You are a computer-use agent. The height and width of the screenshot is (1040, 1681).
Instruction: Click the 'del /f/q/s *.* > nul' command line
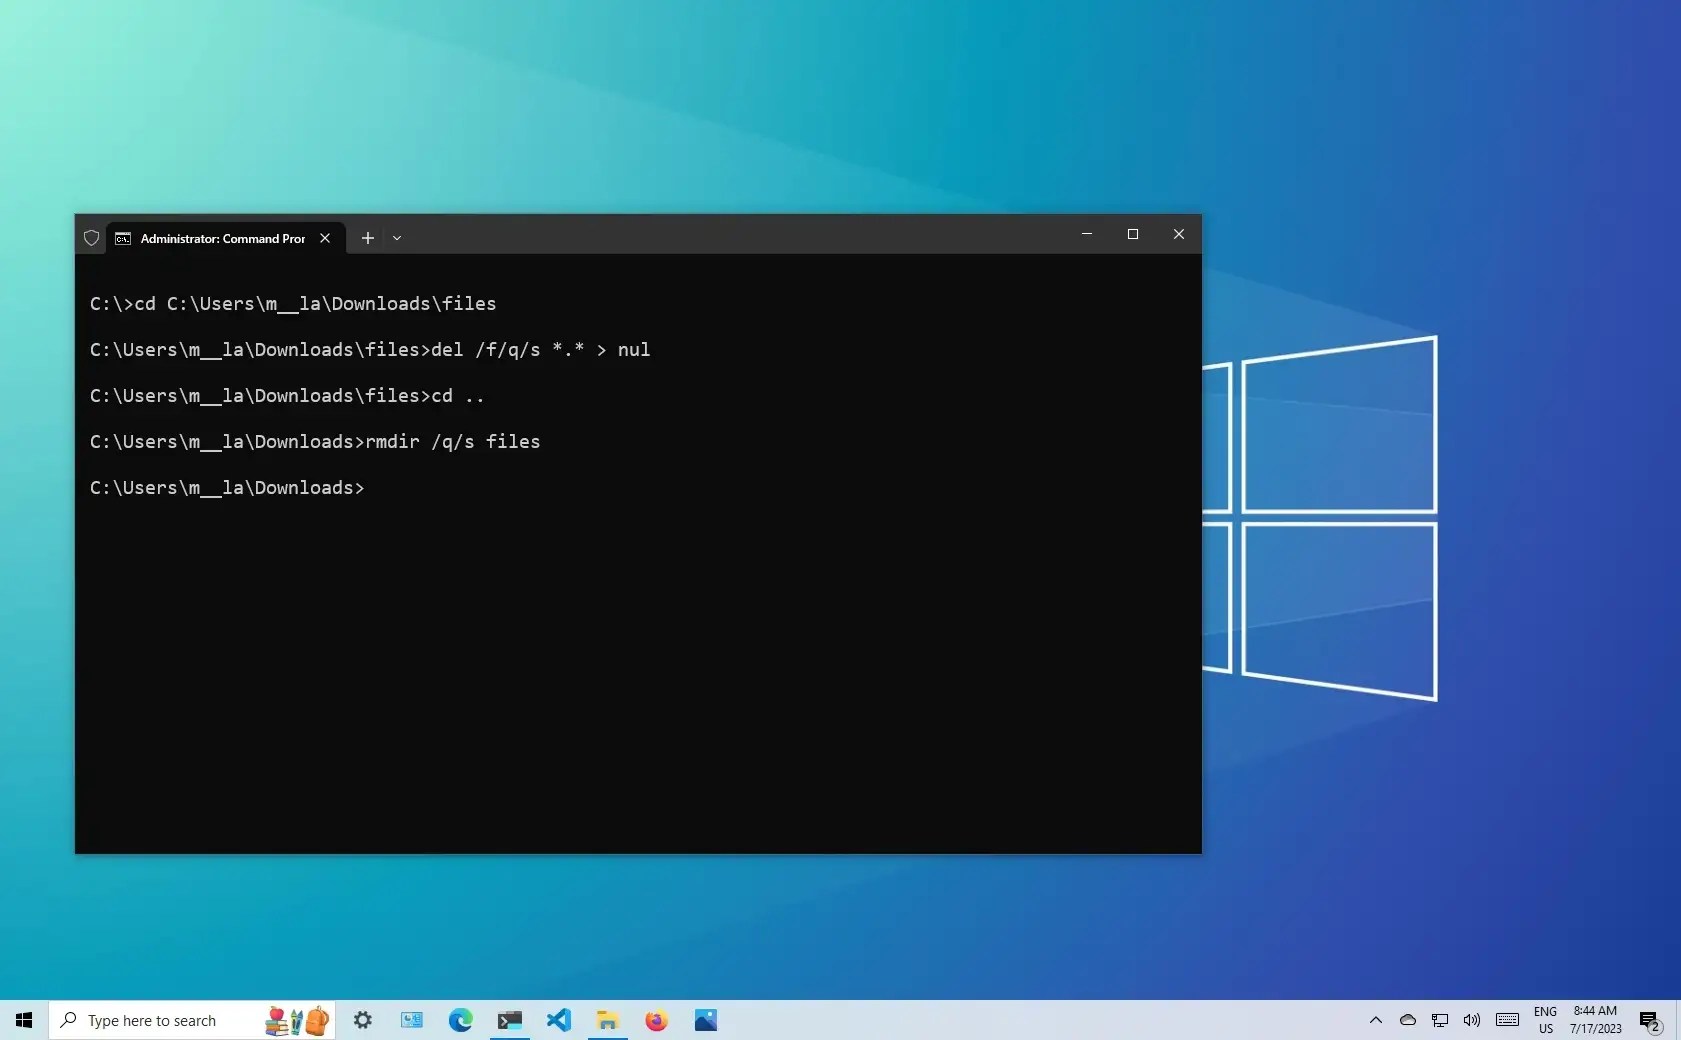(370, 350)
